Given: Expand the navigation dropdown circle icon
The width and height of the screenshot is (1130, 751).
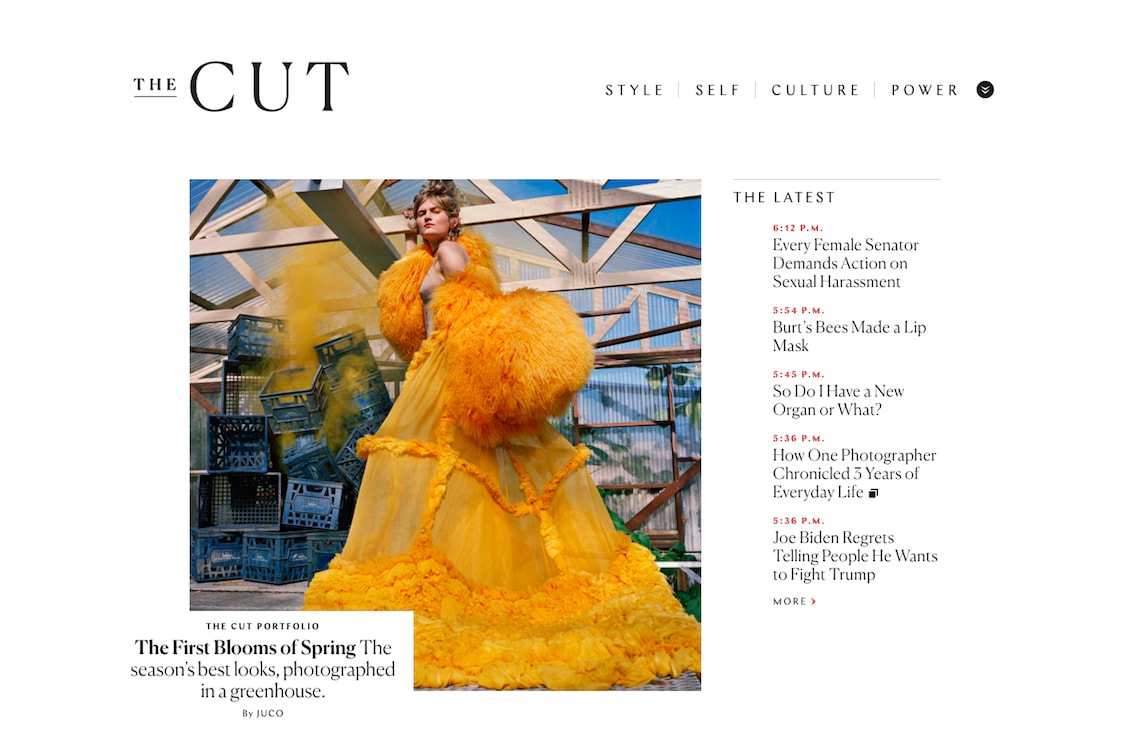Looking at the screenshot, I should (x=985, y=89).
